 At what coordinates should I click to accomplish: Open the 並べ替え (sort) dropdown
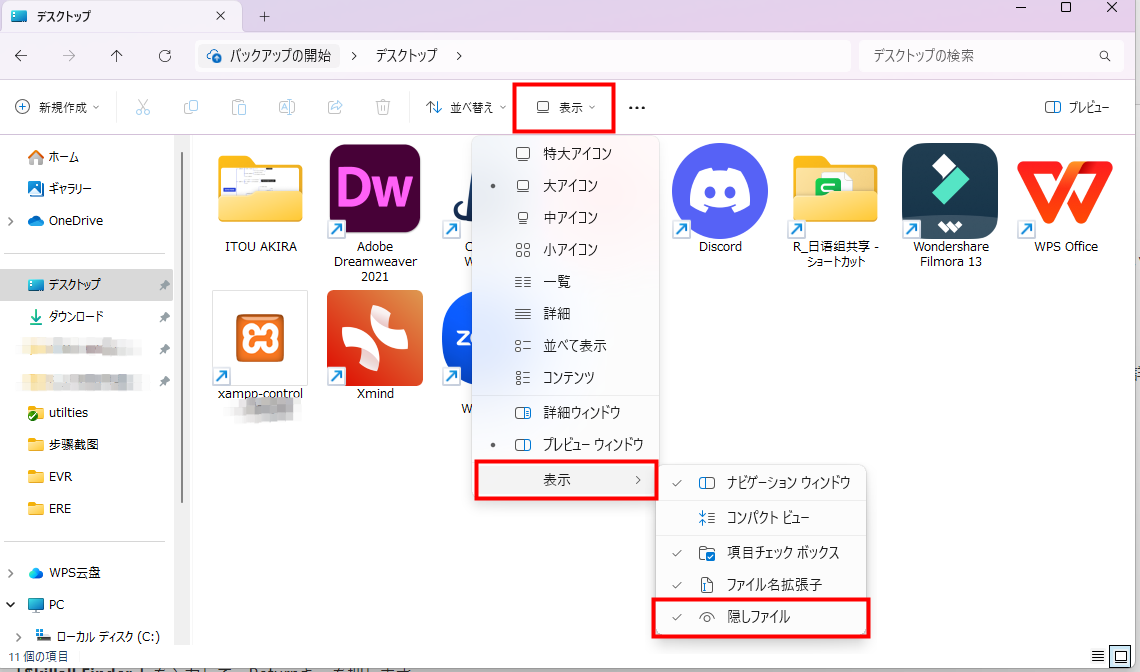tap(464, 107)
